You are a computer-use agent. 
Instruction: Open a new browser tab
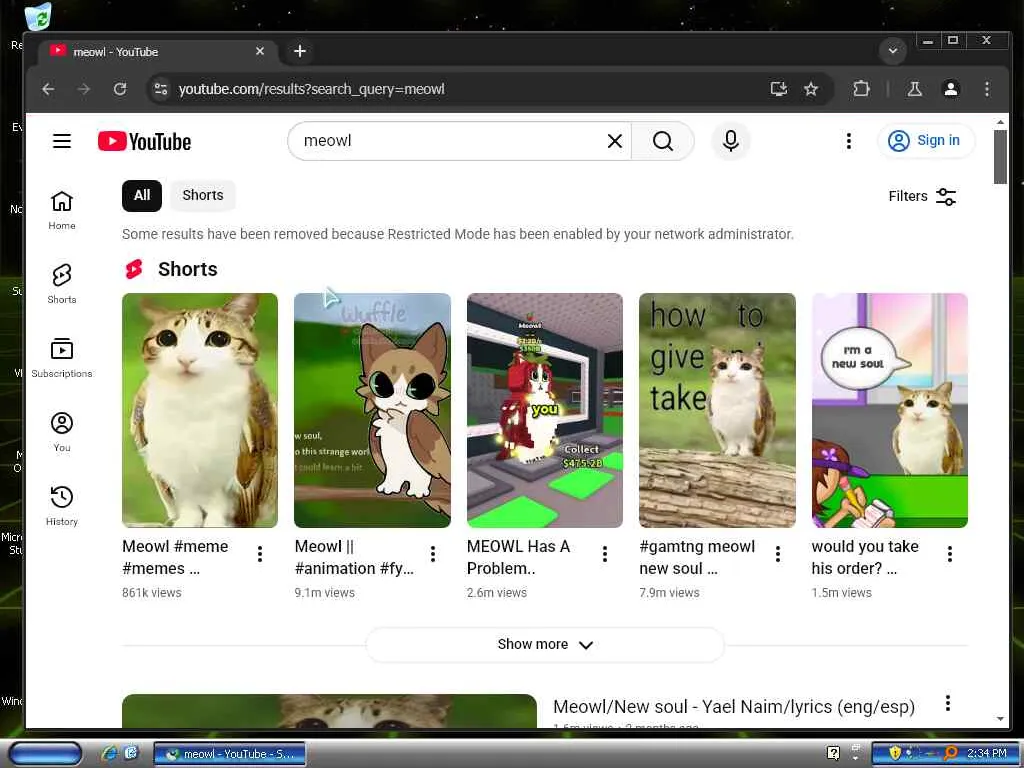click(300, 51)
